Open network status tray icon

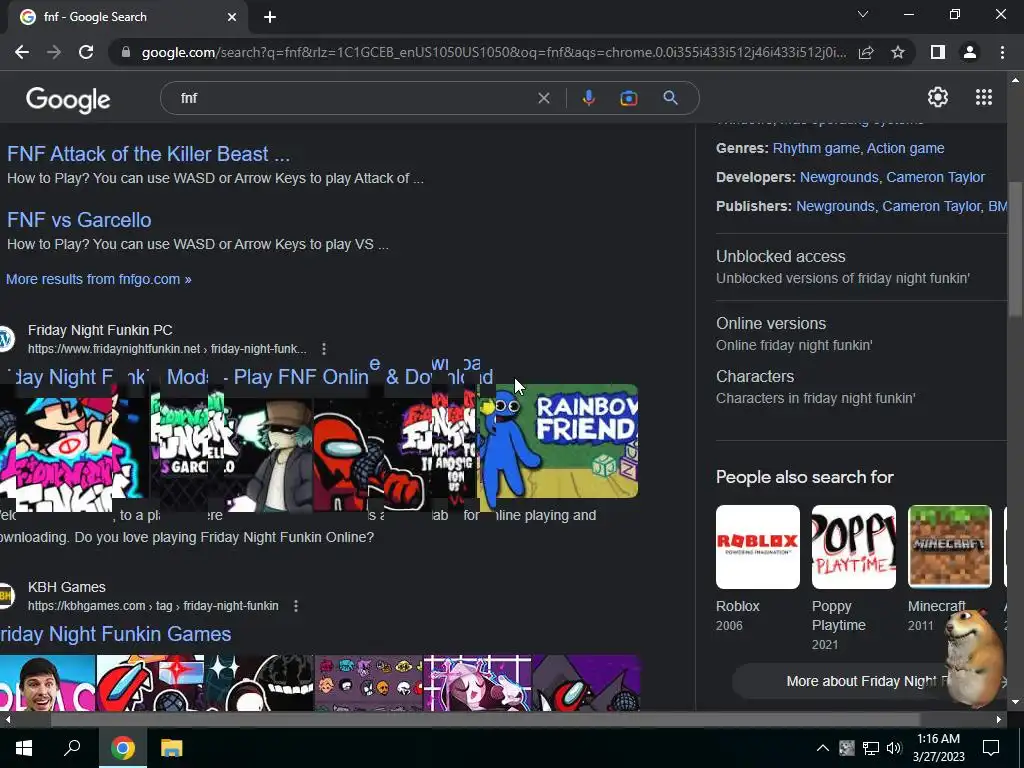tap(871, 748)
